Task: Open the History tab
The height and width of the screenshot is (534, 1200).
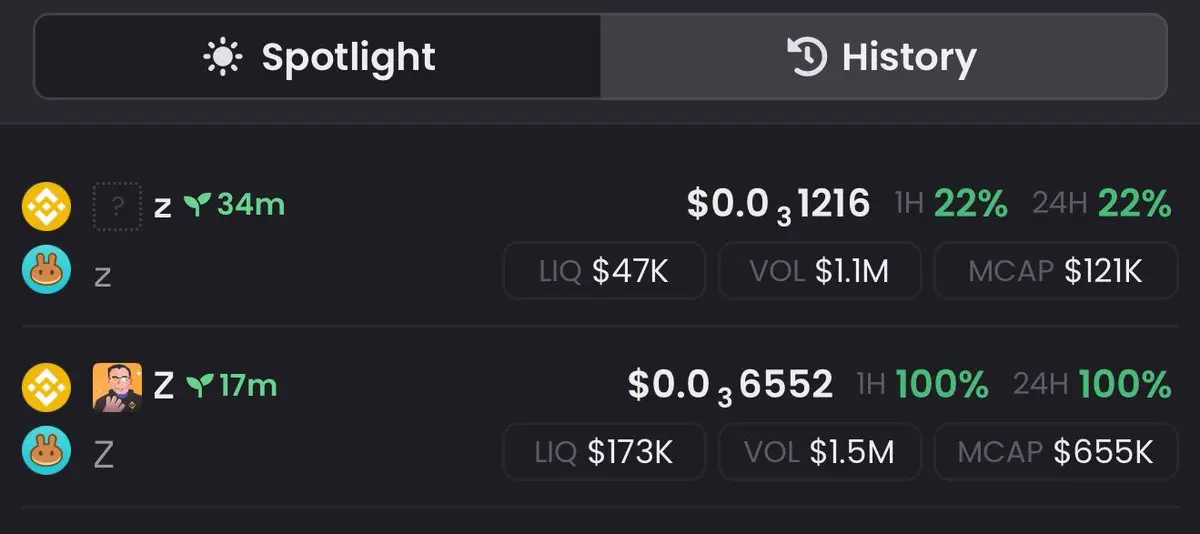Action: [884, 57]
